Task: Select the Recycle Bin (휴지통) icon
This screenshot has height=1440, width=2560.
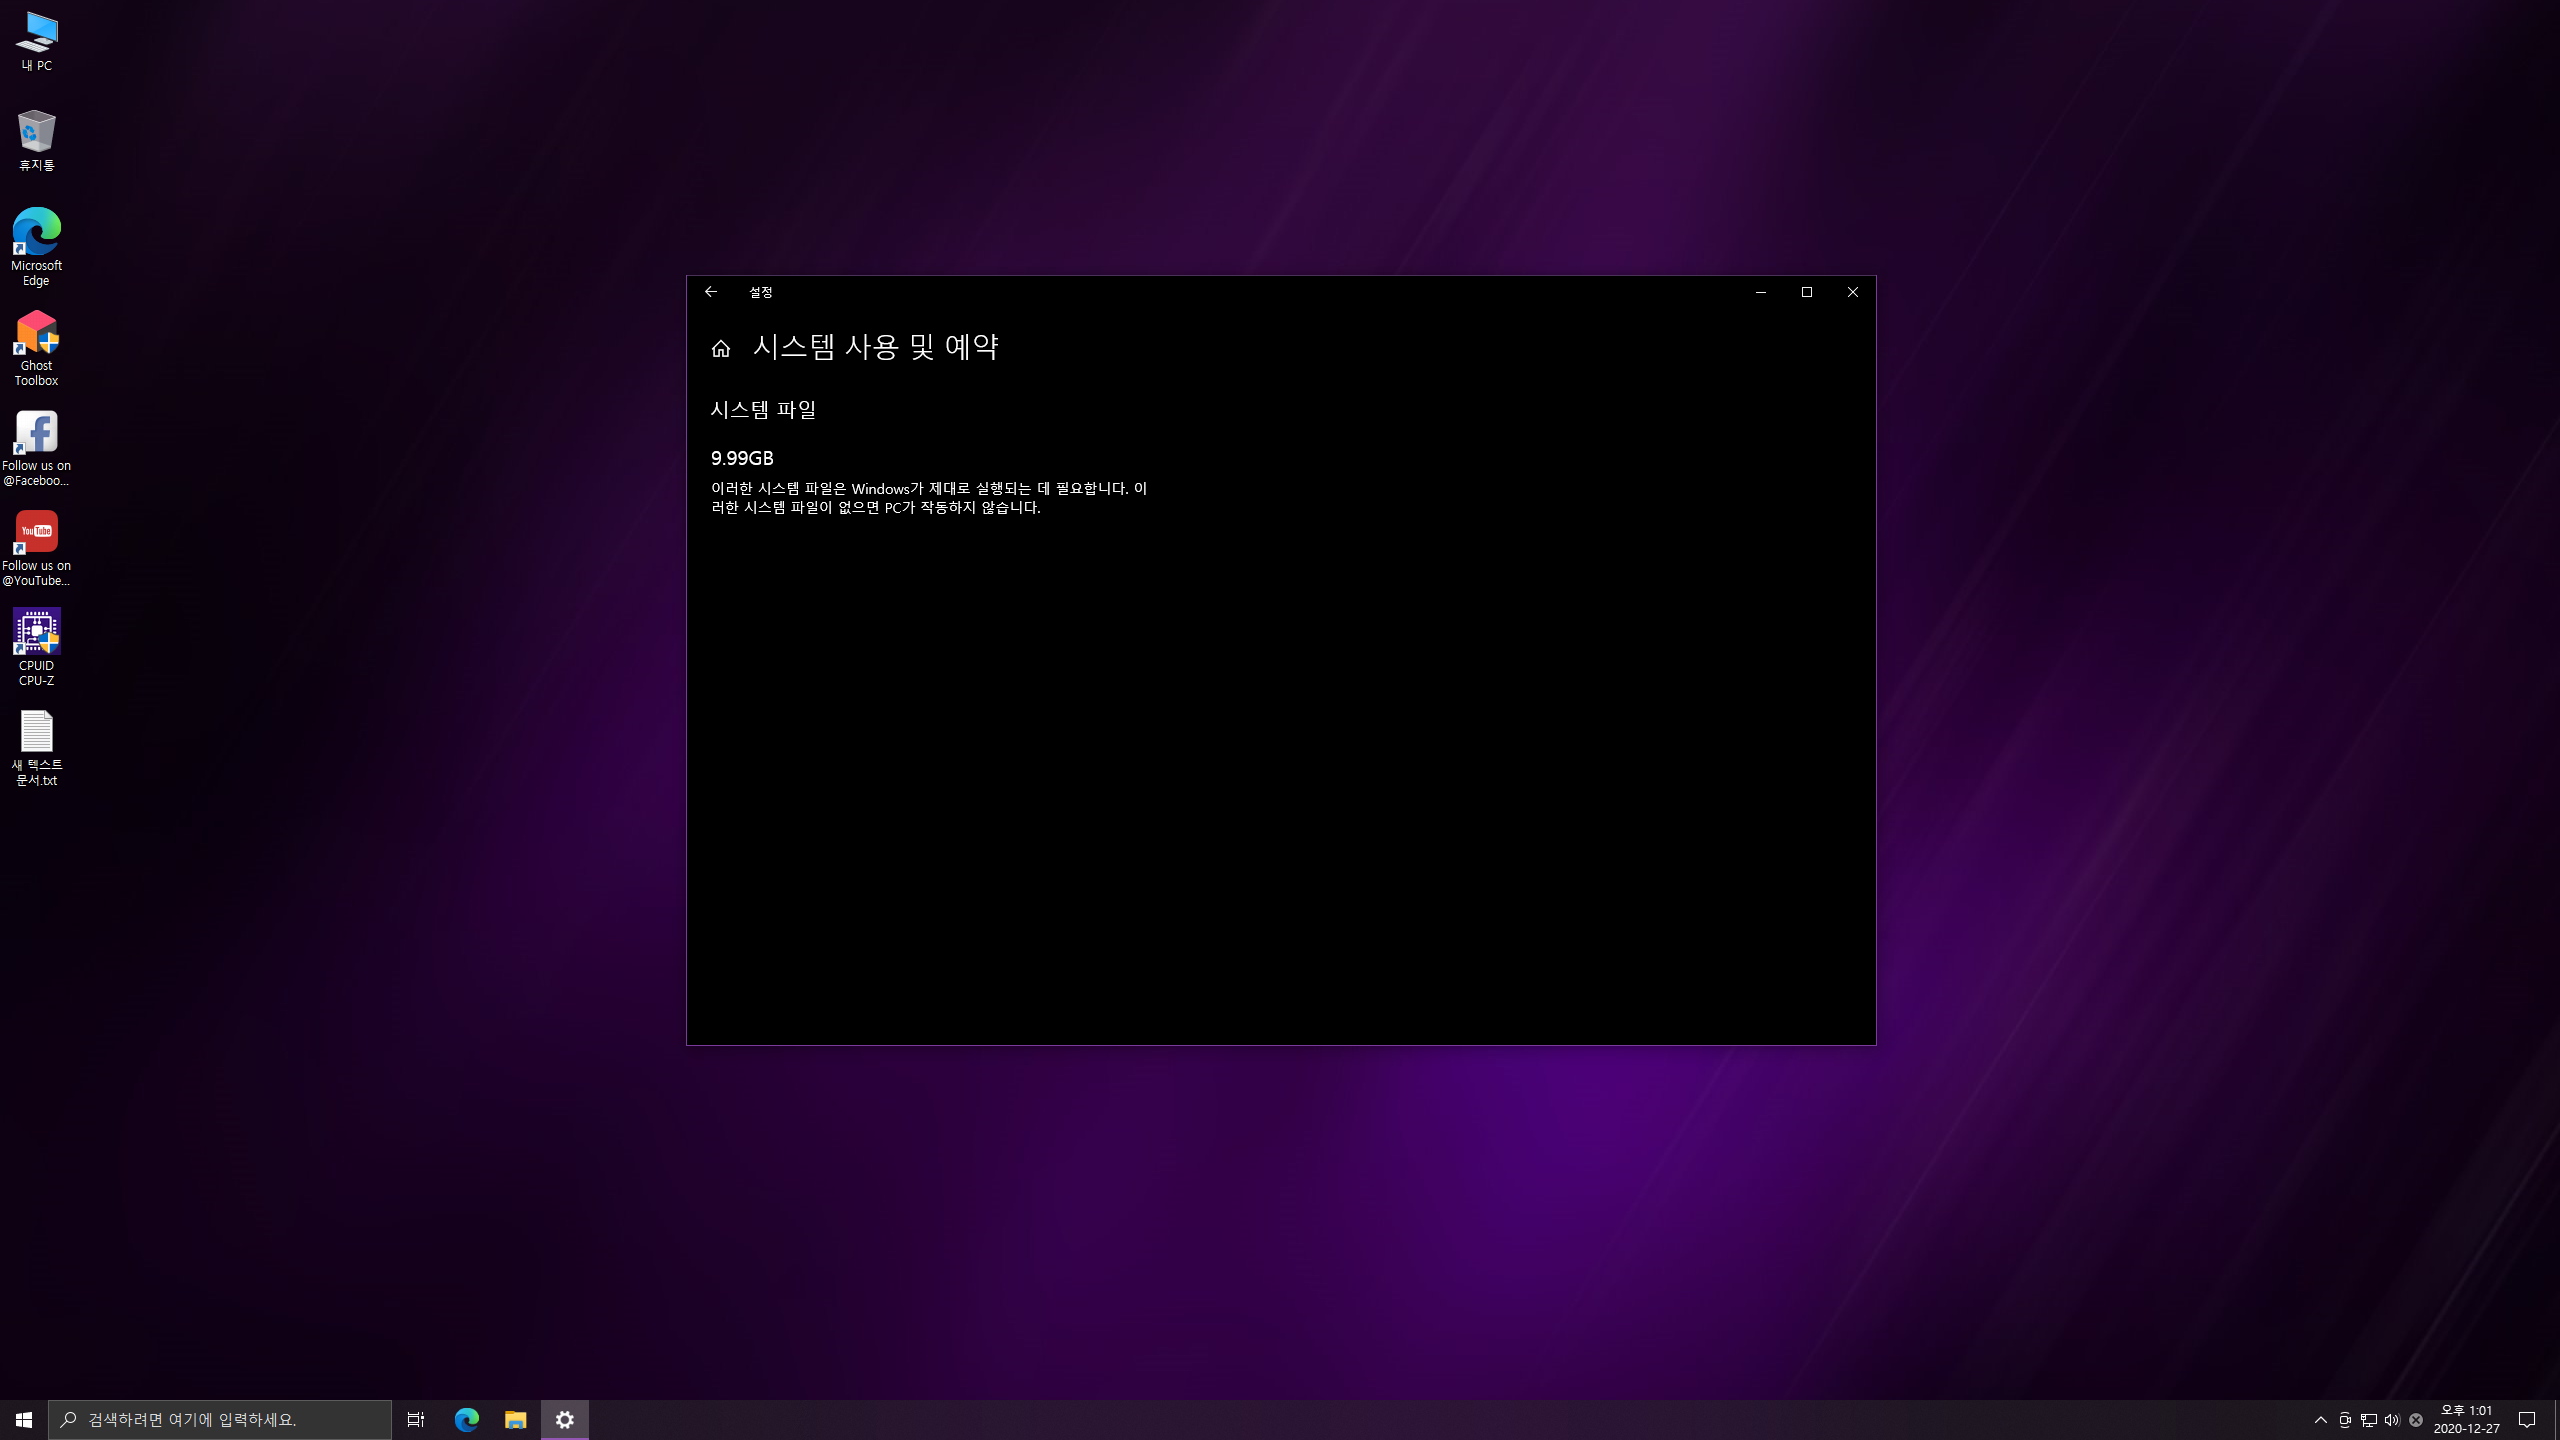Action: 37,140
